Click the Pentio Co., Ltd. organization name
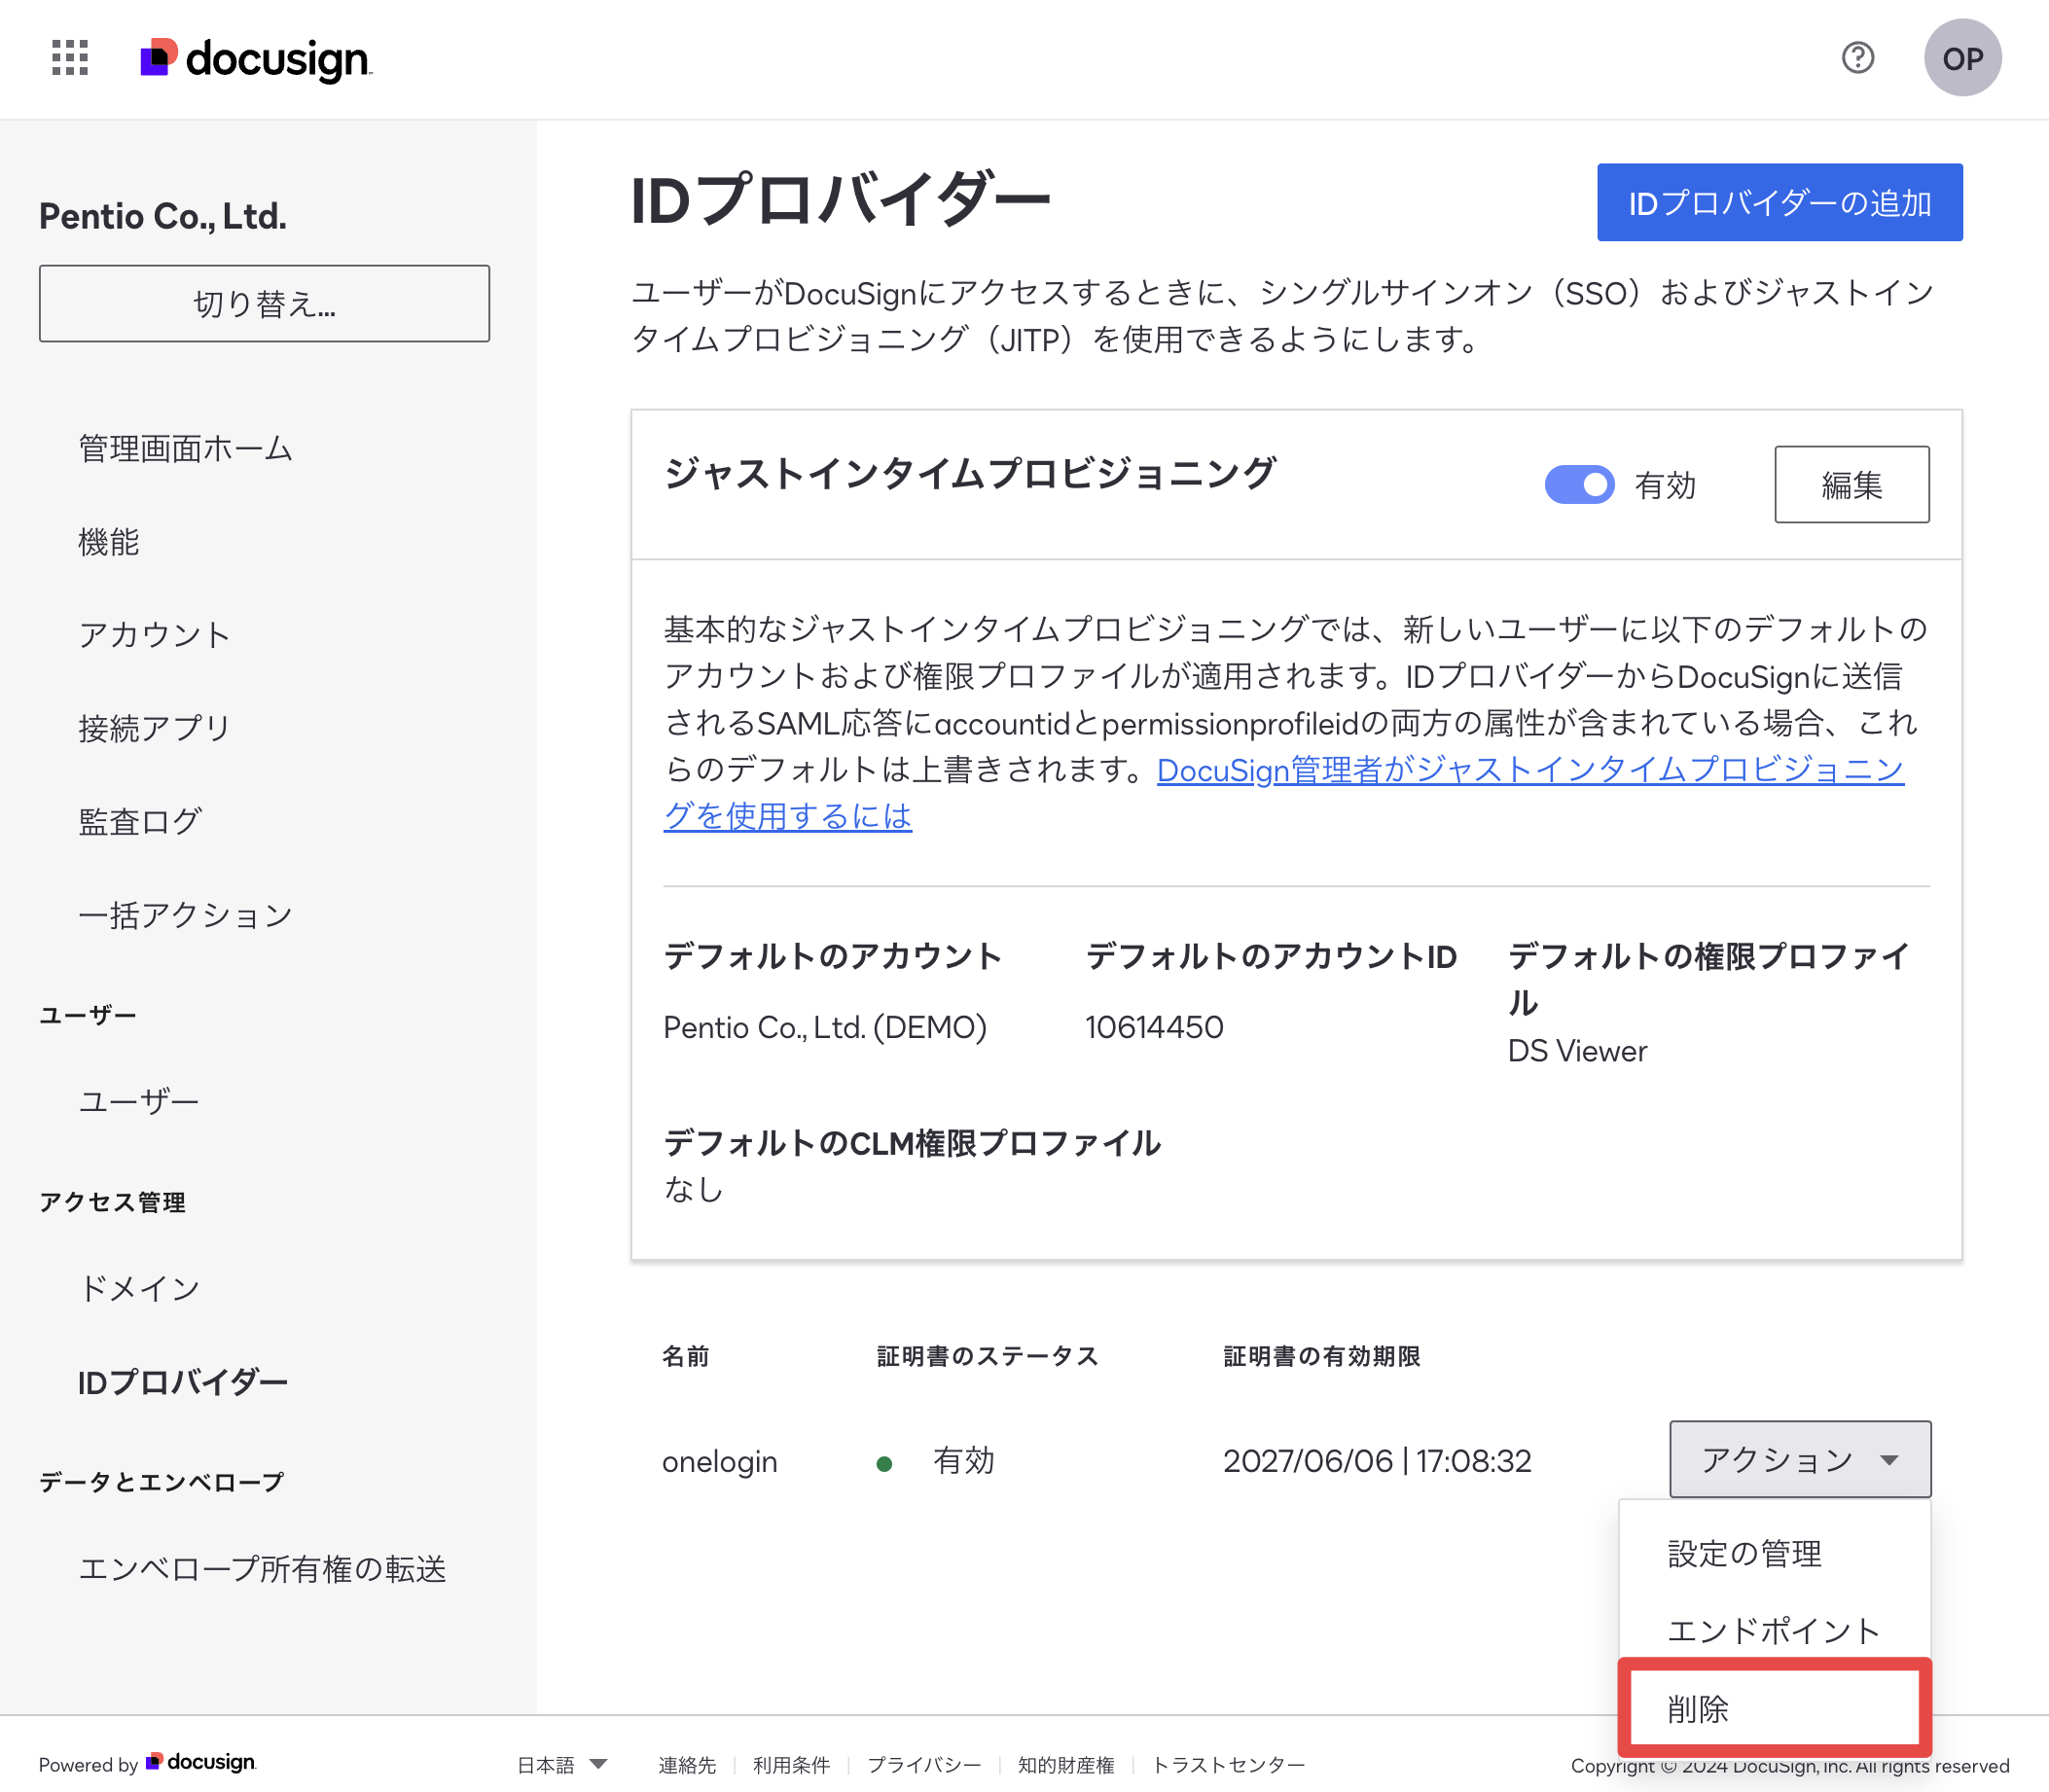The image size is (2049, 1792). (x=163, y=216)
